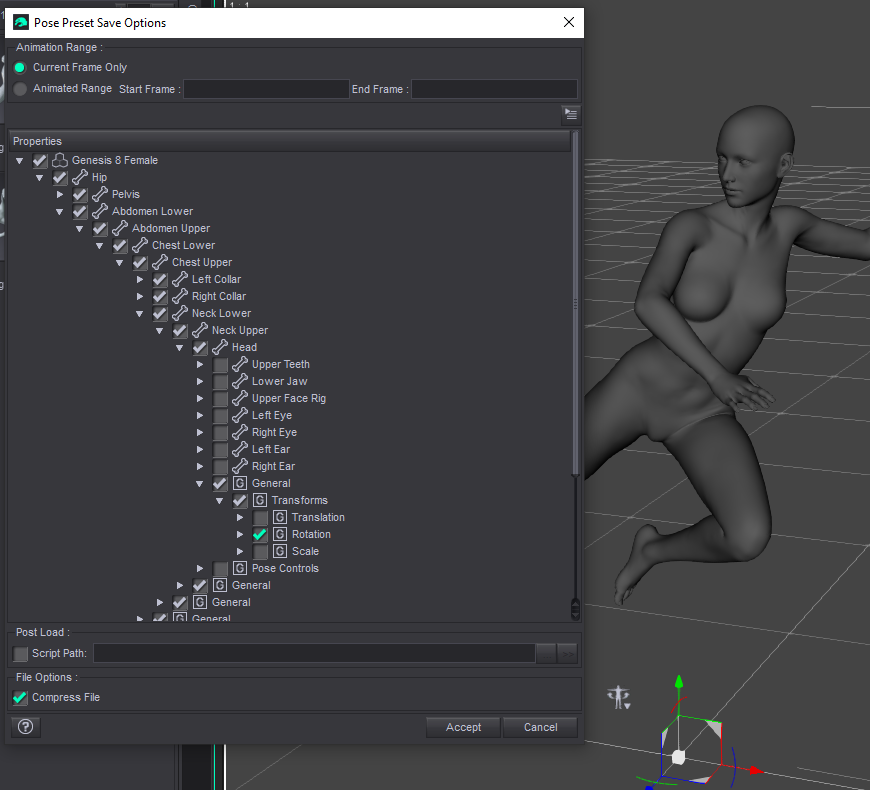Viewport: 870px width, 790px height.
Task: Click the Start Frame input field
Action: pyautogui.click(x=266, y=89)
